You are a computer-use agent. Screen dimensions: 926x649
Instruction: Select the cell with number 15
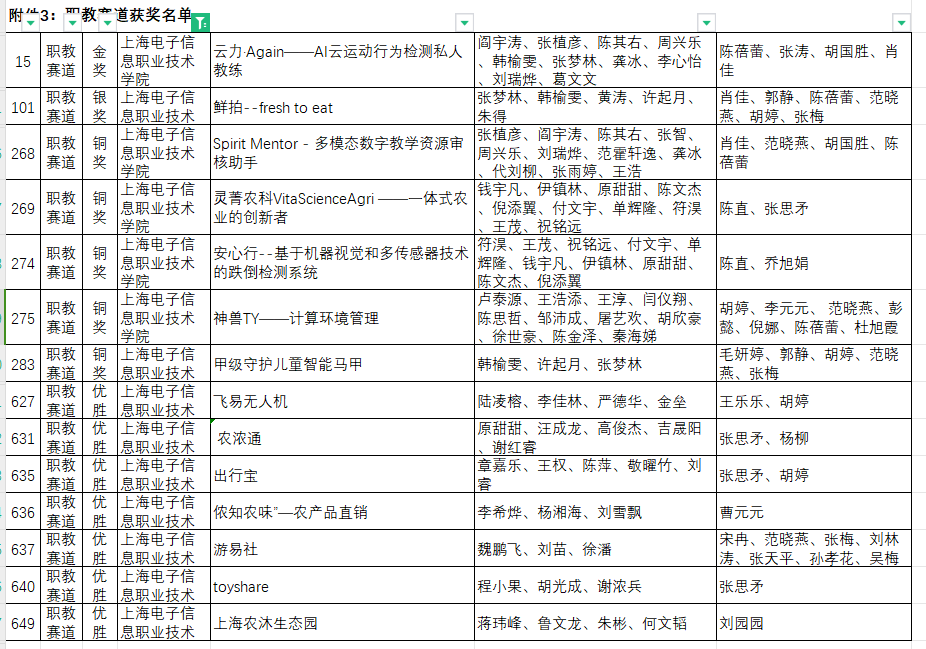click(x=23, y=61)
